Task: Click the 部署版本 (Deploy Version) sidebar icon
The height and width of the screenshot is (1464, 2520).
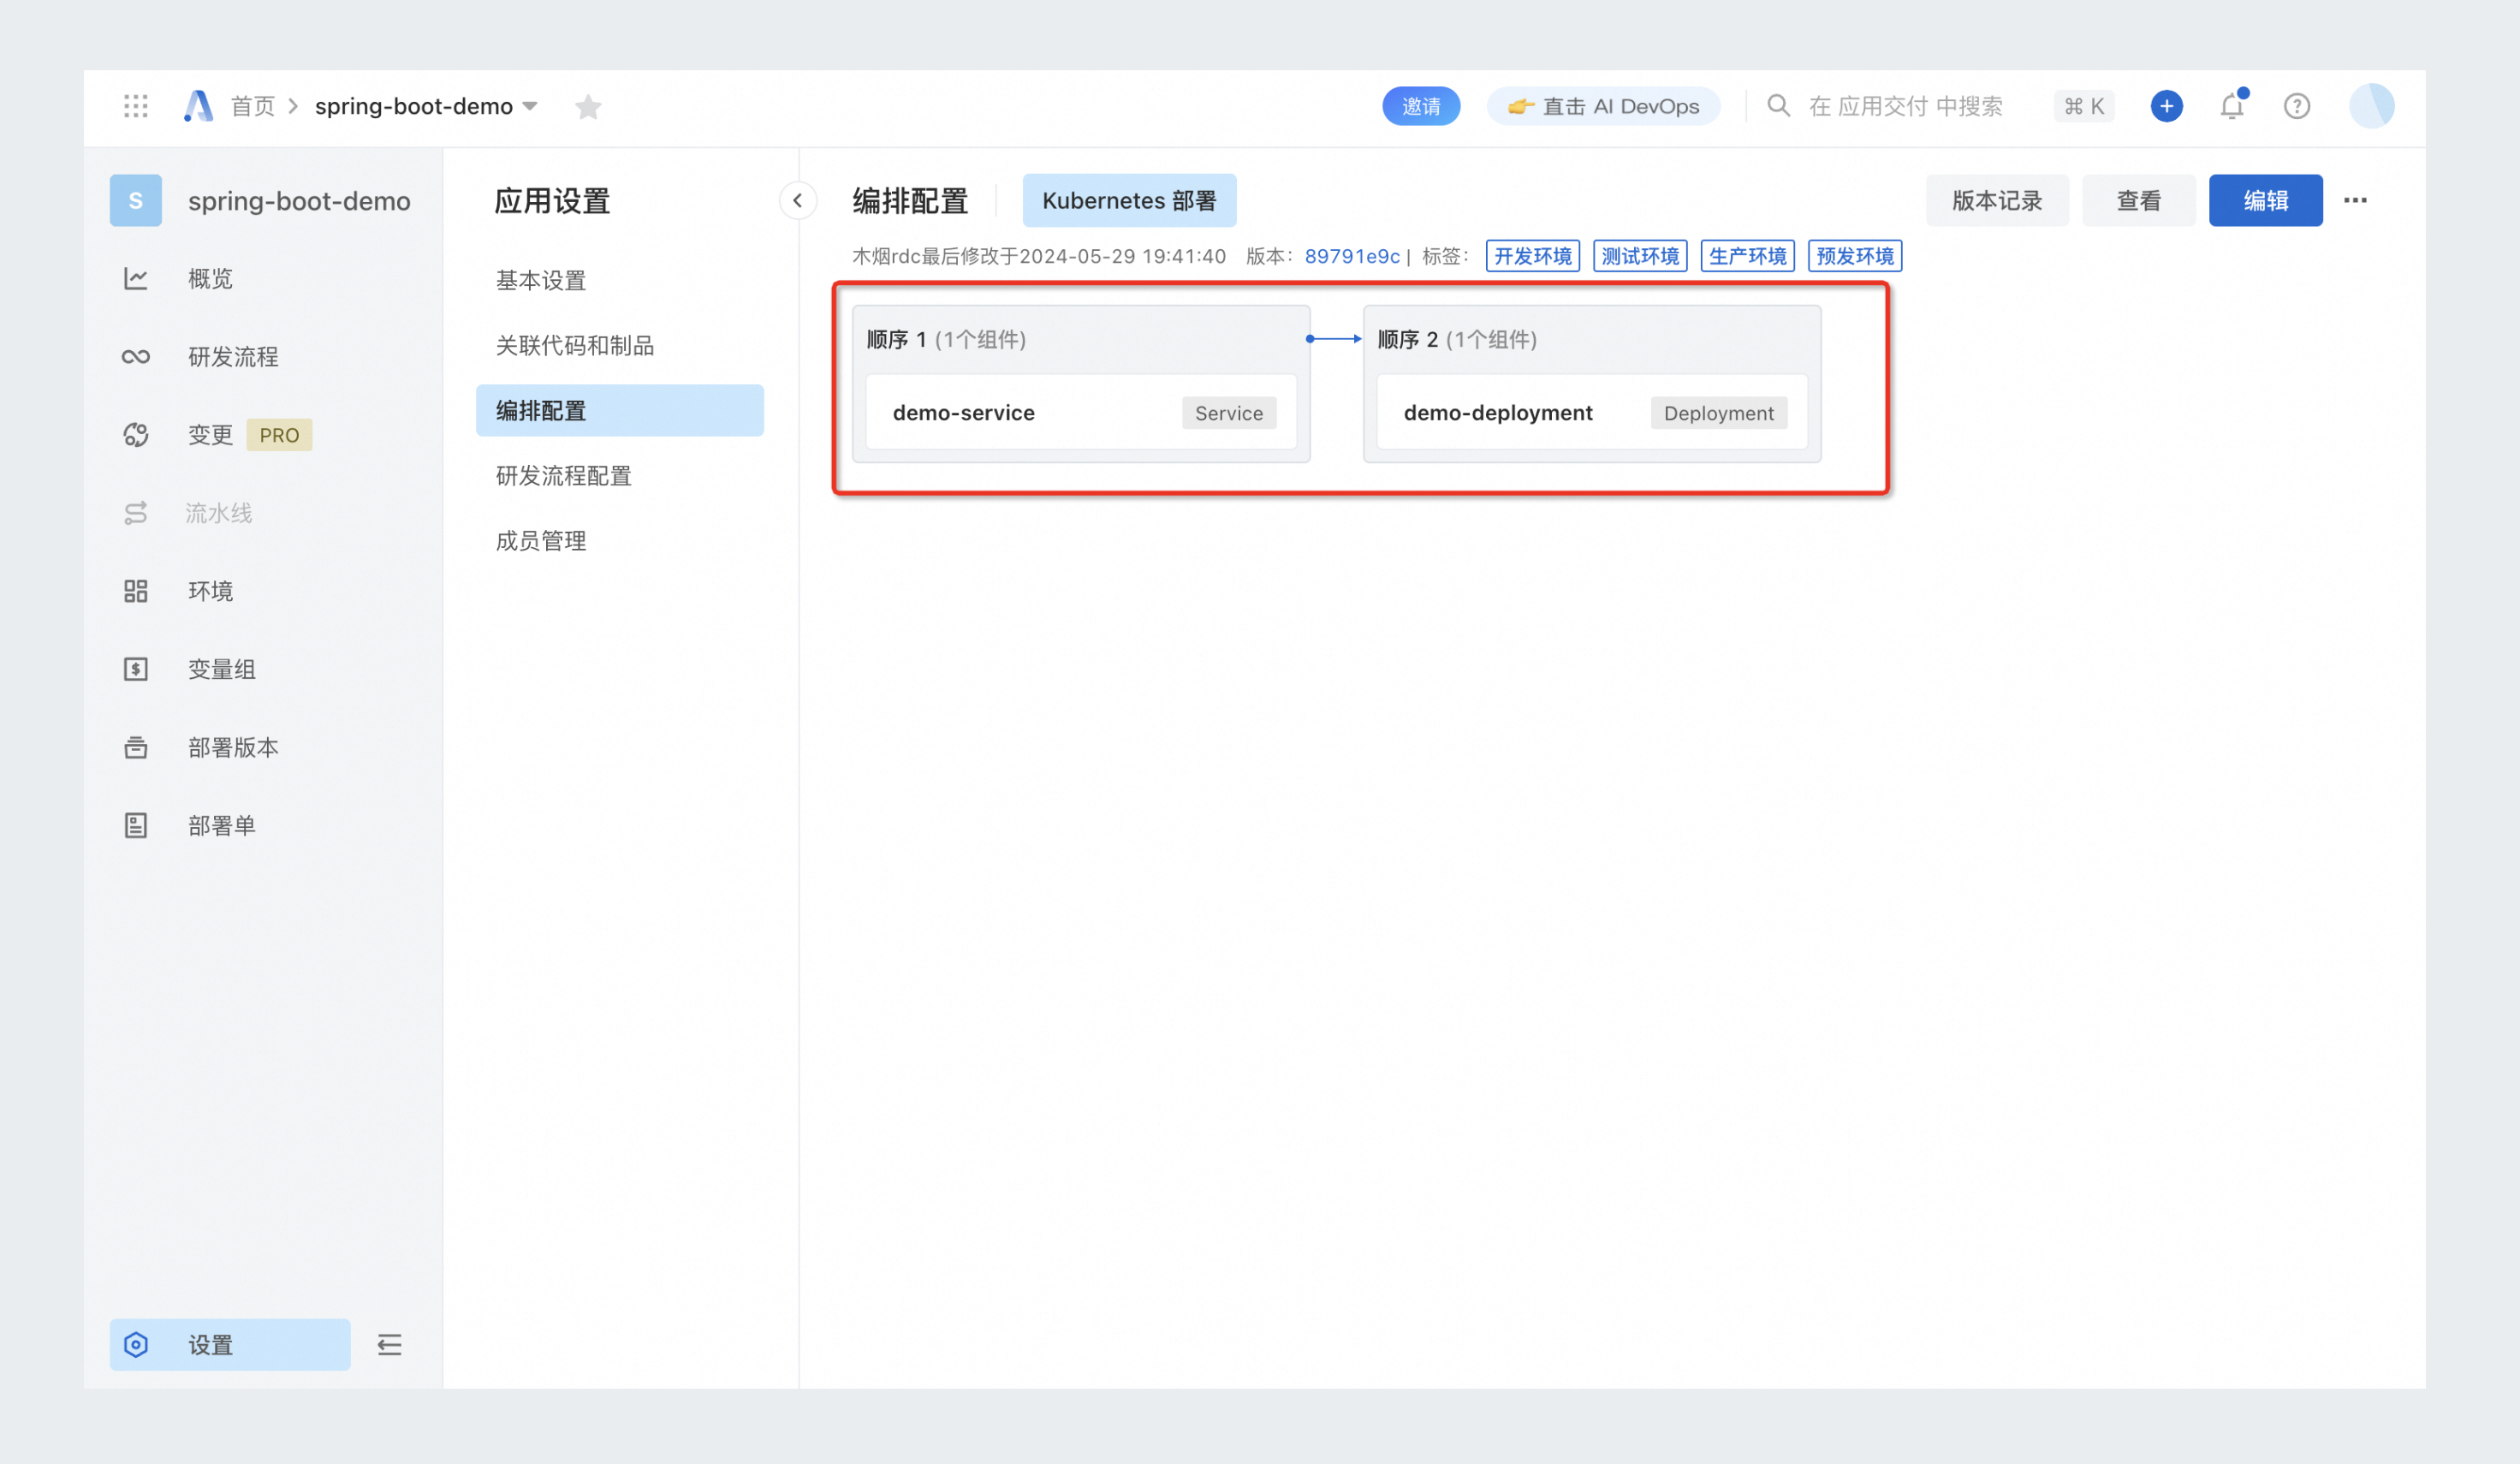Action: (136, 746)
